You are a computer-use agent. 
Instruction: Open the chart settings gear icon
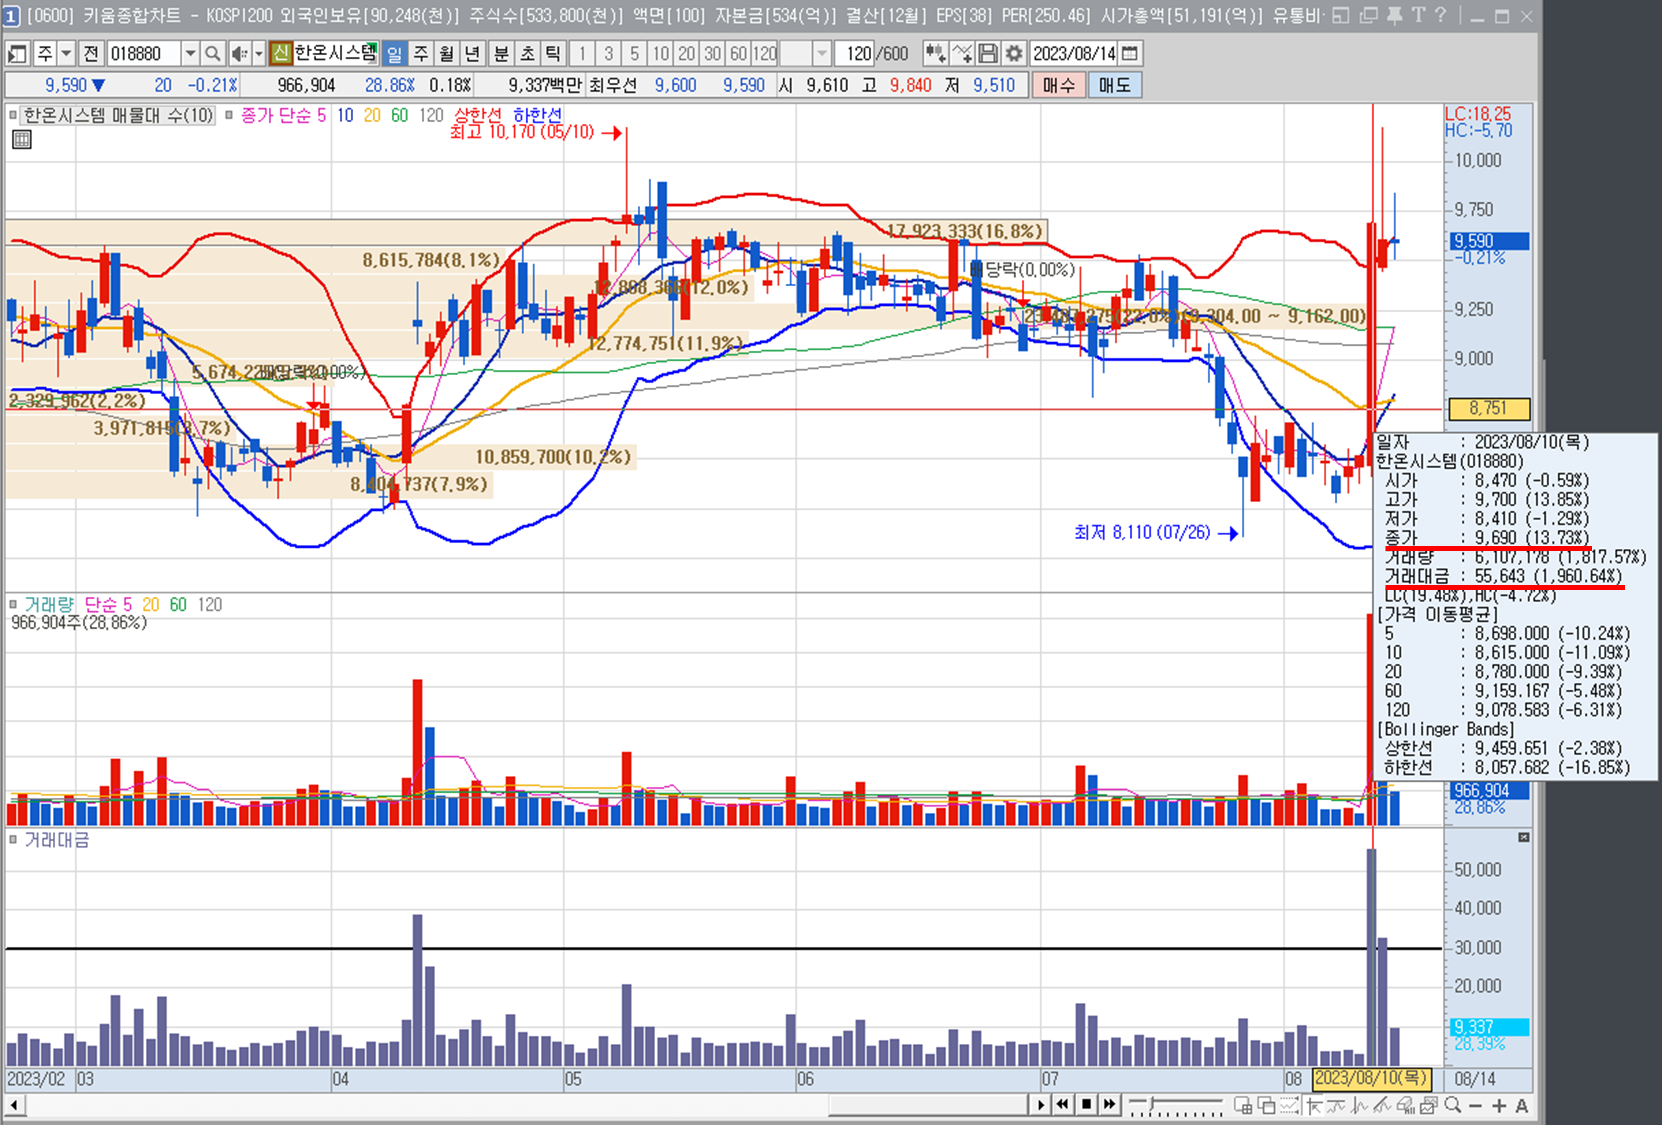1014,53
